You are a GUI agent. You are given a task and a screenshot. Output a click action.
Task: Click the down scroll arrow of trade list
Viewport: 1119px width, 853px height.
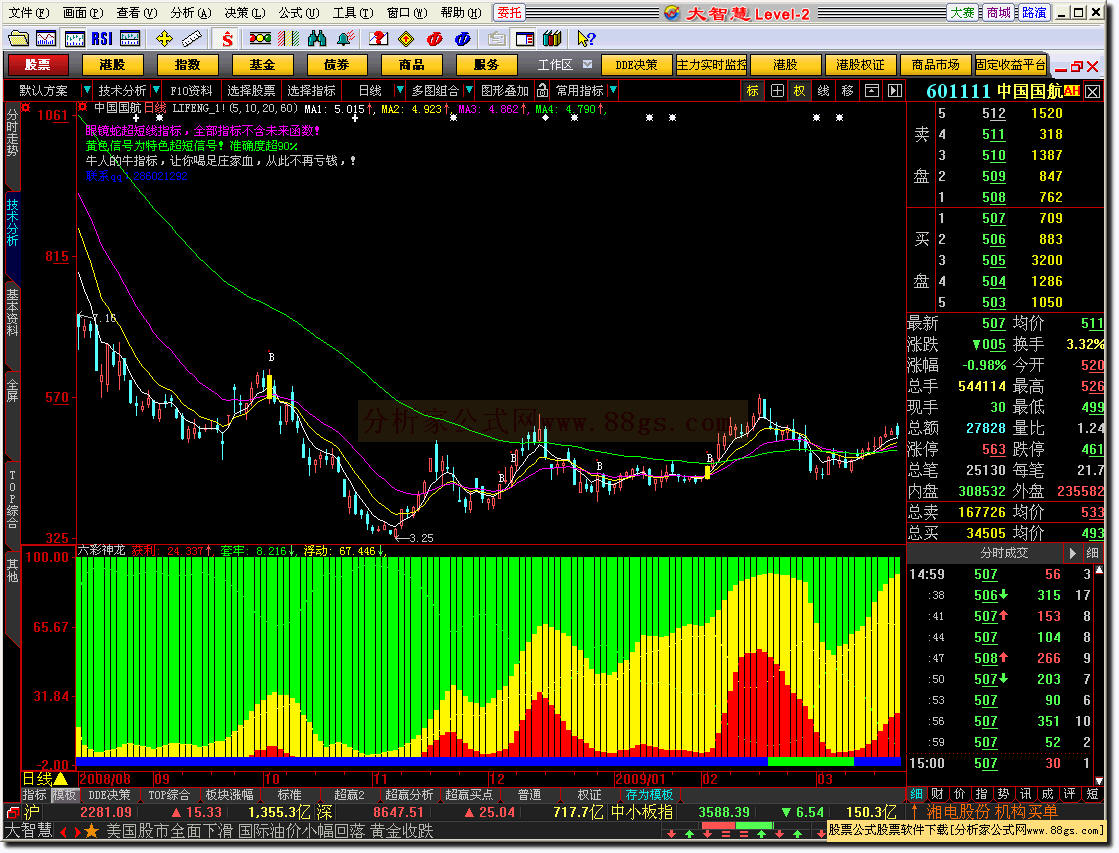[1099, 780]
